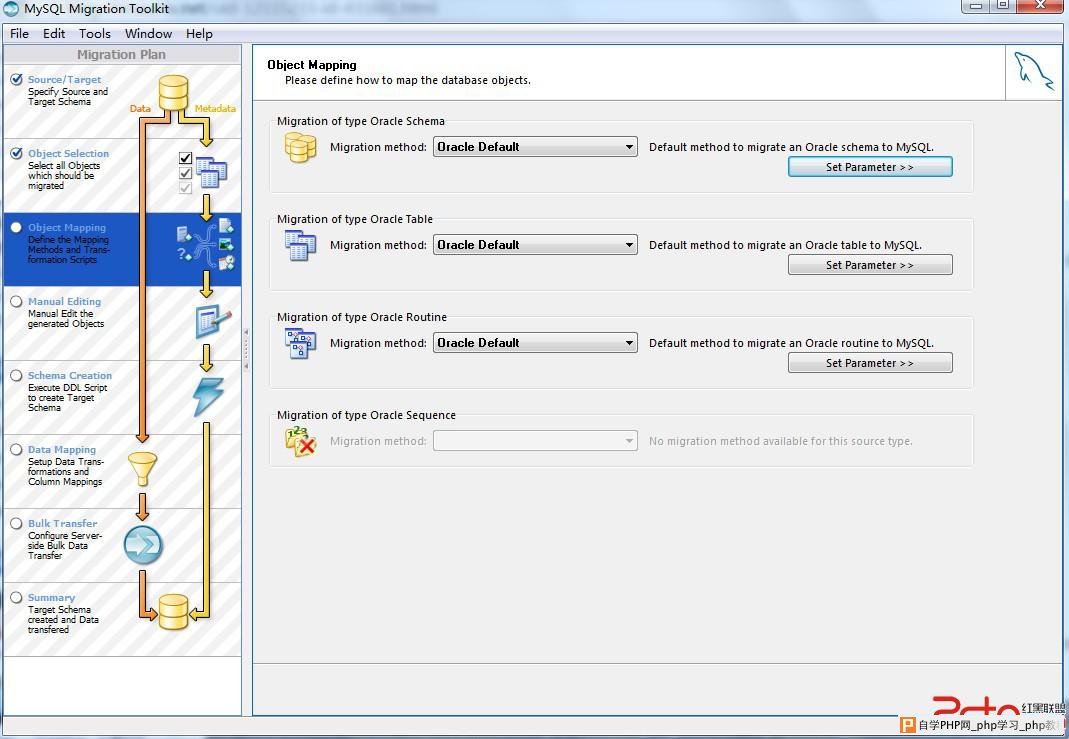The width and height of the screenshot is (1069, 739).
Task: Click the Bulk Transfer step title
Action: point(63,524)
